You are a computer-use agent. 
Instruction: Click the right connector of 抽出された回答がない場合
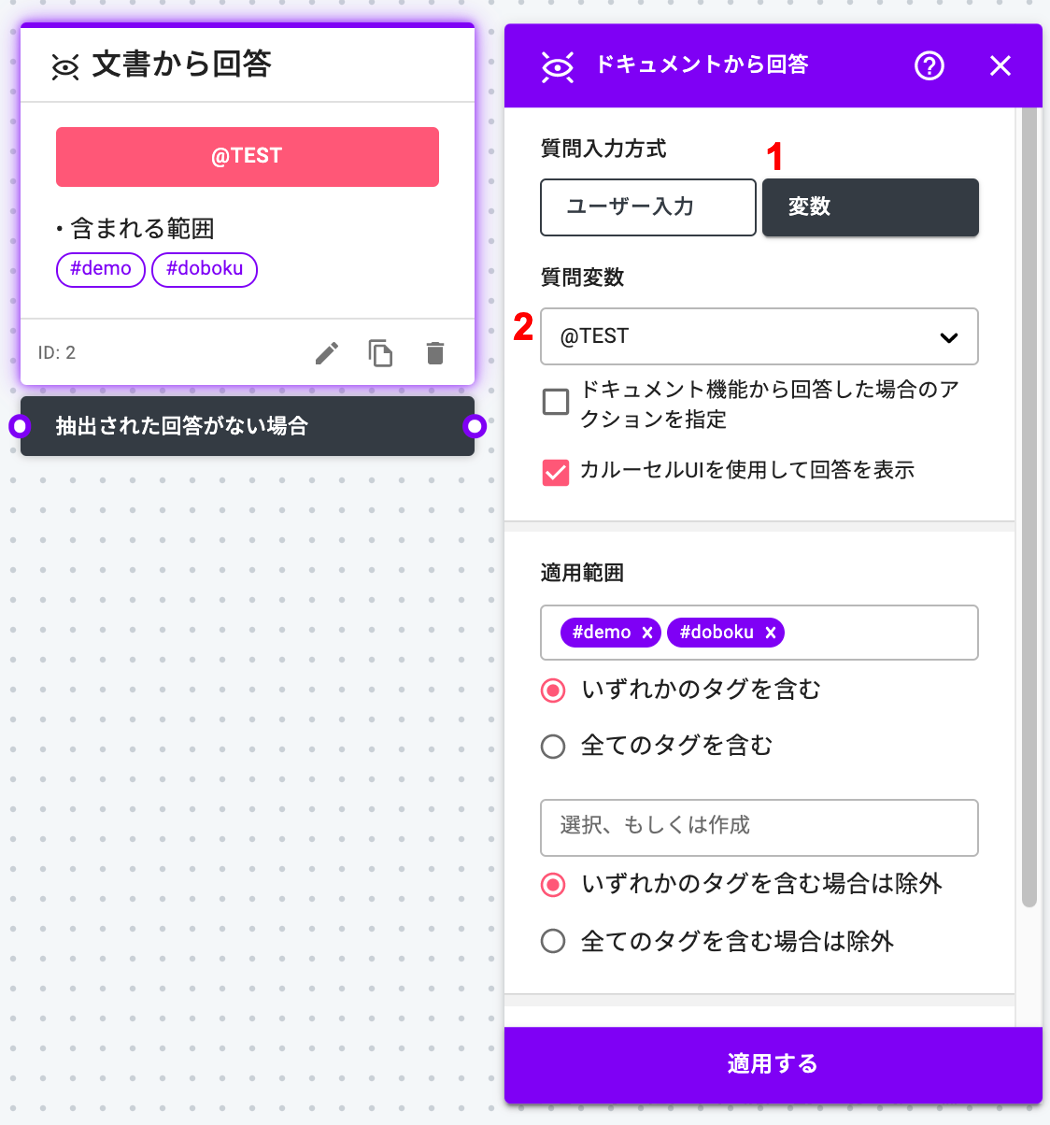pos(474,426)
